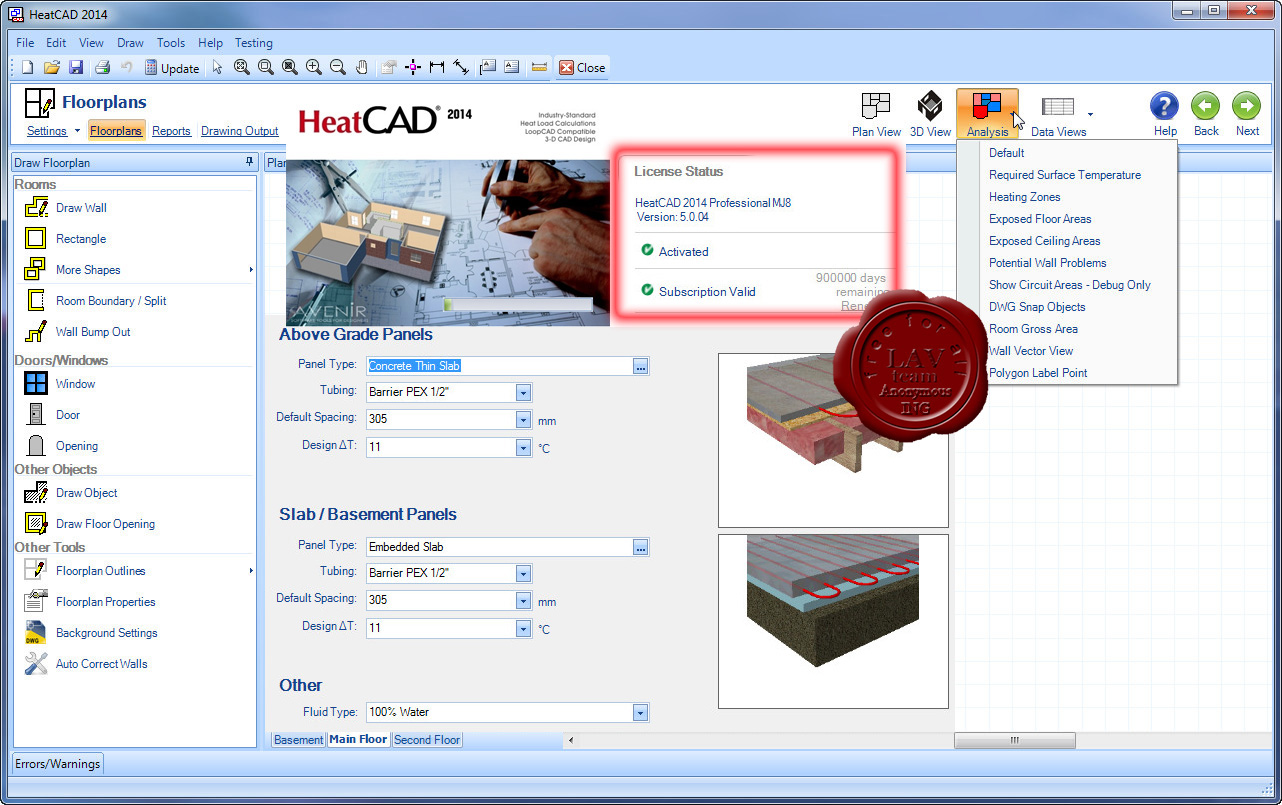Switch to 3D View
Viewport: 1282px width, 805px height.
tap(930, 114)
